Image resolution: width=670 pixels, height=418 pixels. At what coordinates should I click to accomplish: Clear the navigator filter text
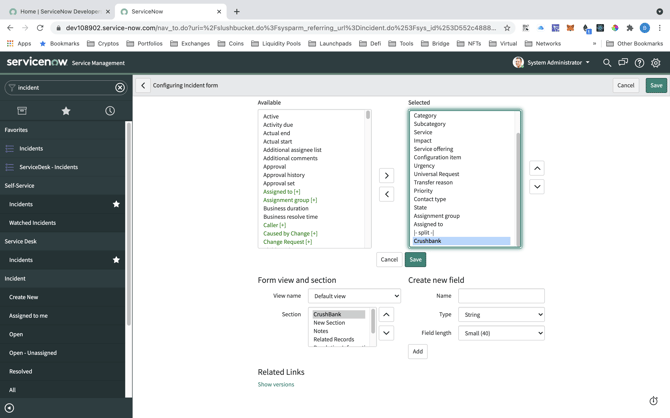[x=120, y=88]
